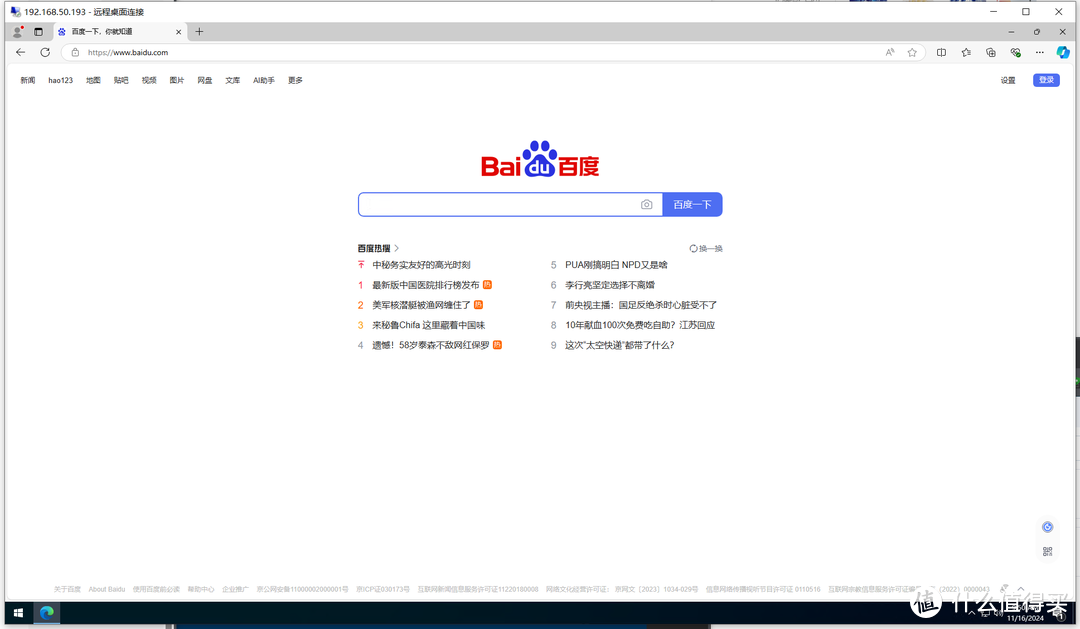Open browser extensions icon in toolbar
Image resolution: width=1080 pixels, height=629 pixels.
[990, 52]
